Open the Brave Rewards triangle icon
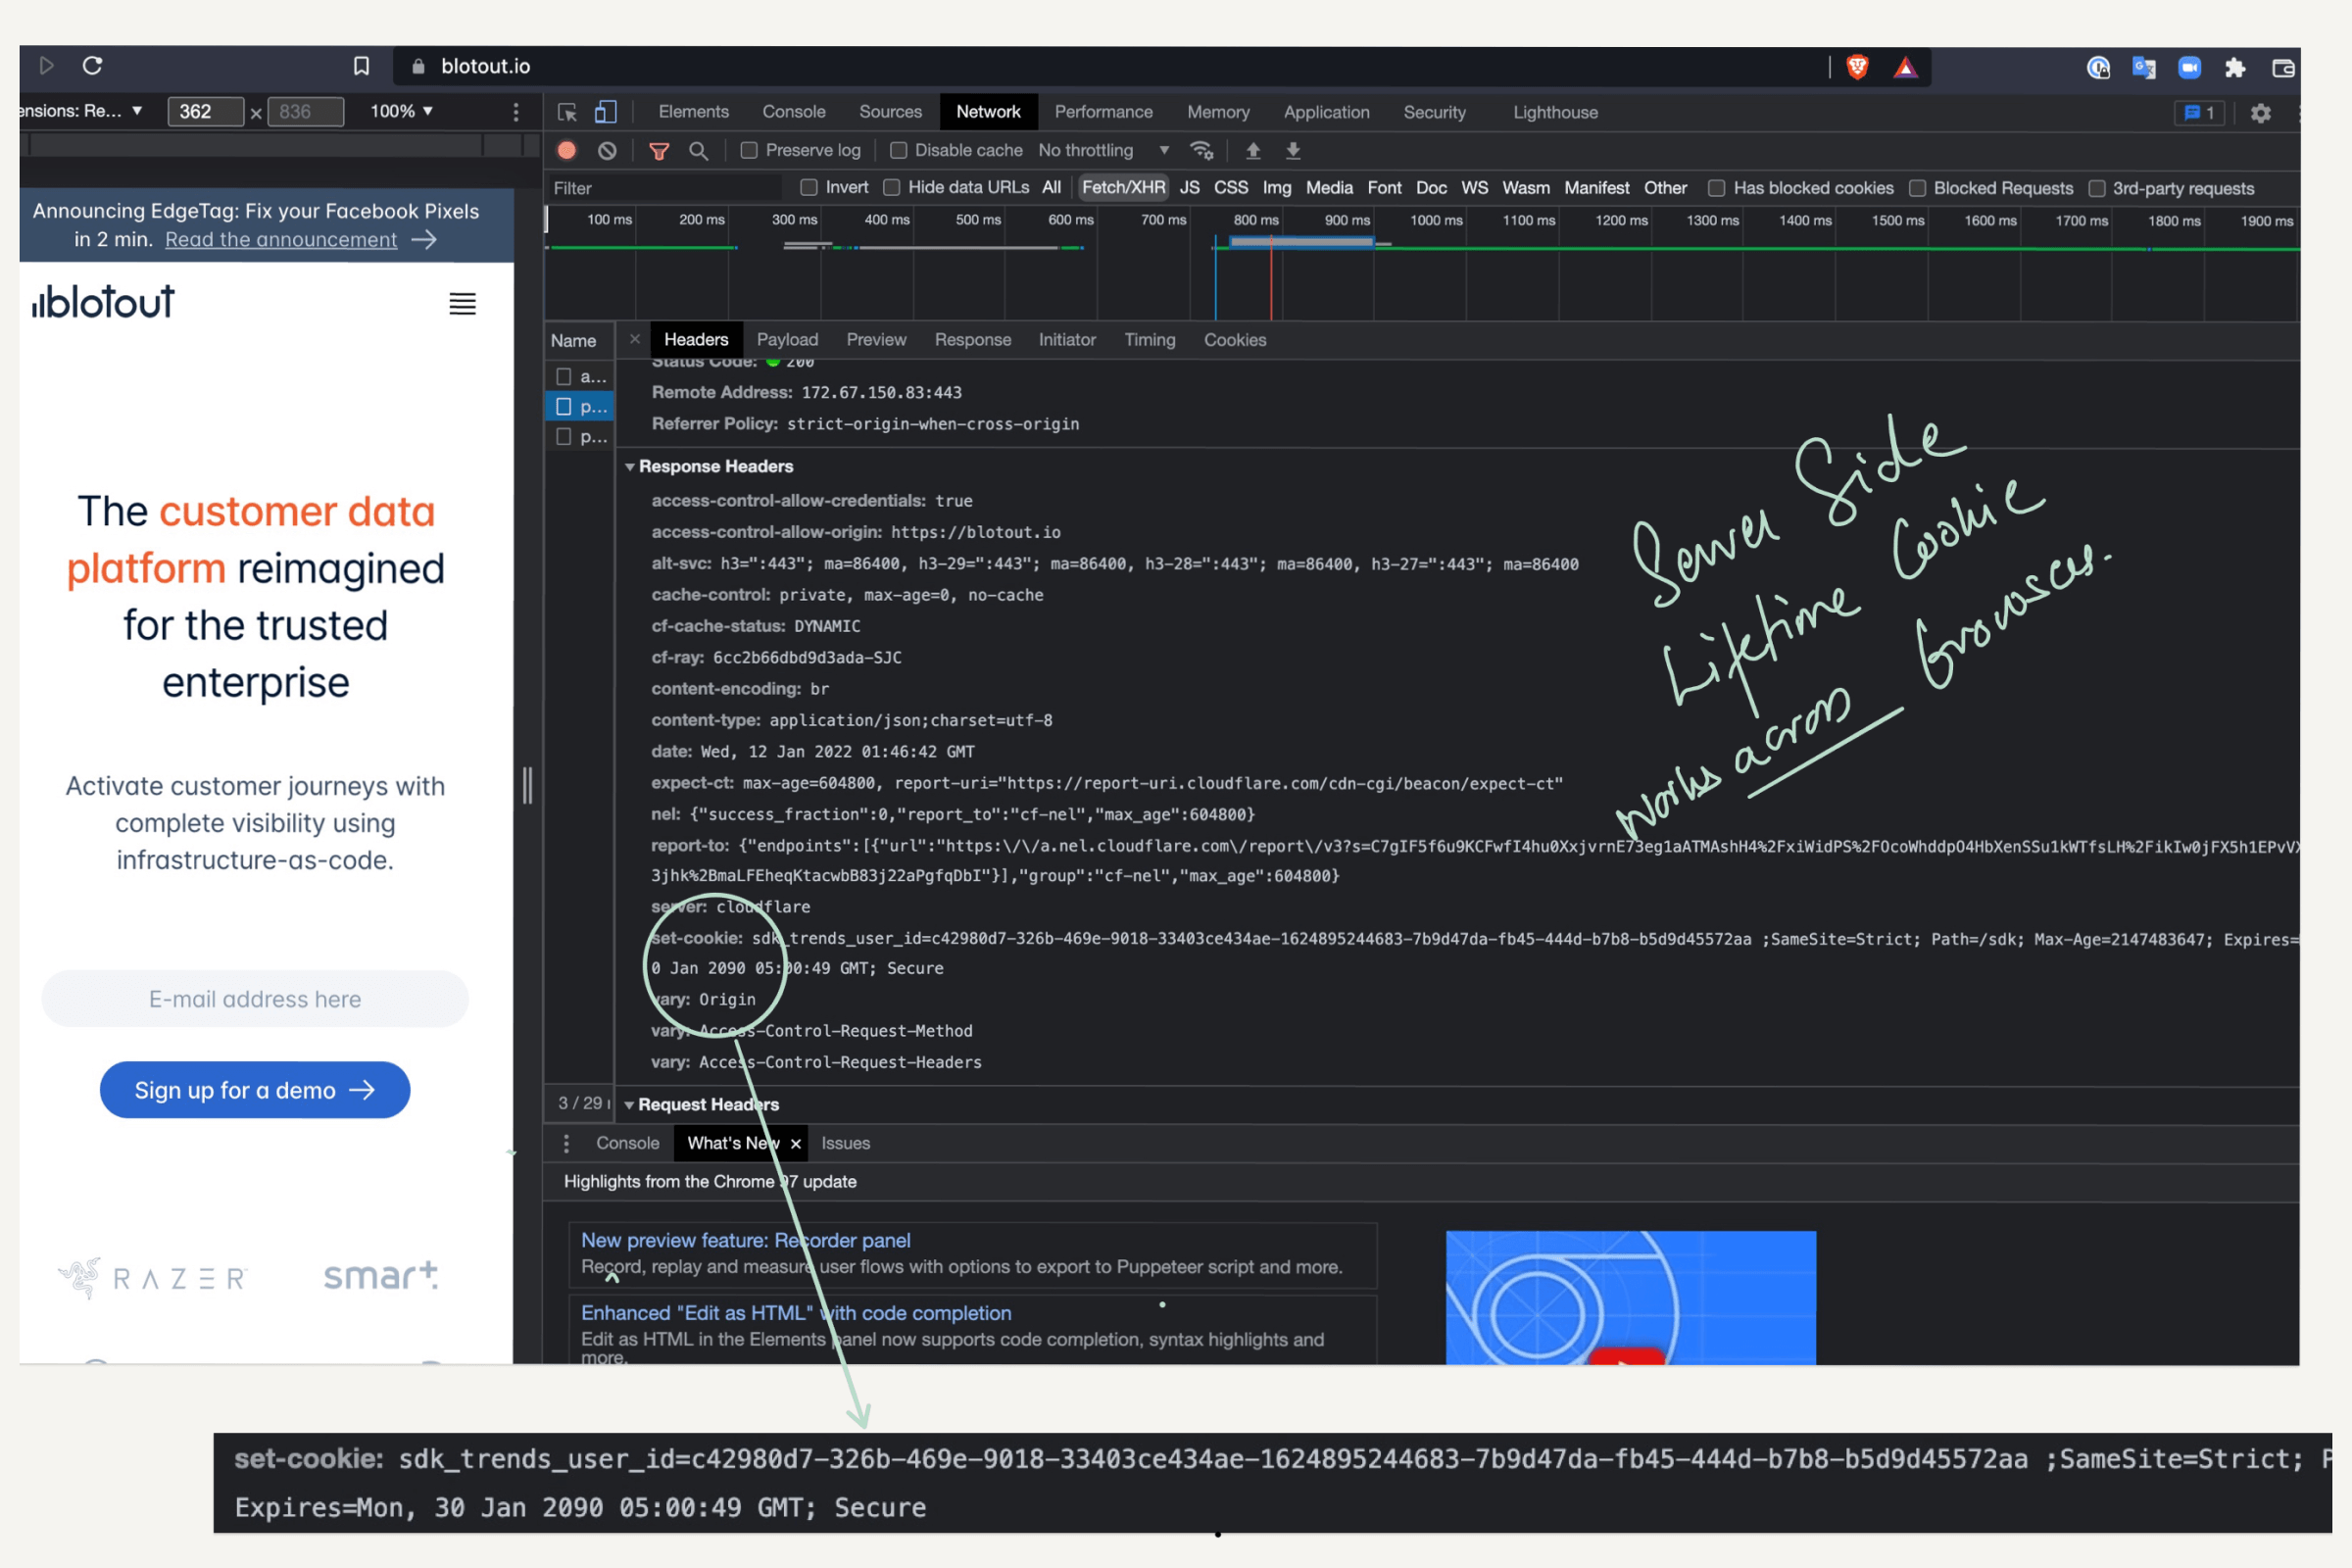Viewport: 2352px width, 1568px height. pos(1906,67)
